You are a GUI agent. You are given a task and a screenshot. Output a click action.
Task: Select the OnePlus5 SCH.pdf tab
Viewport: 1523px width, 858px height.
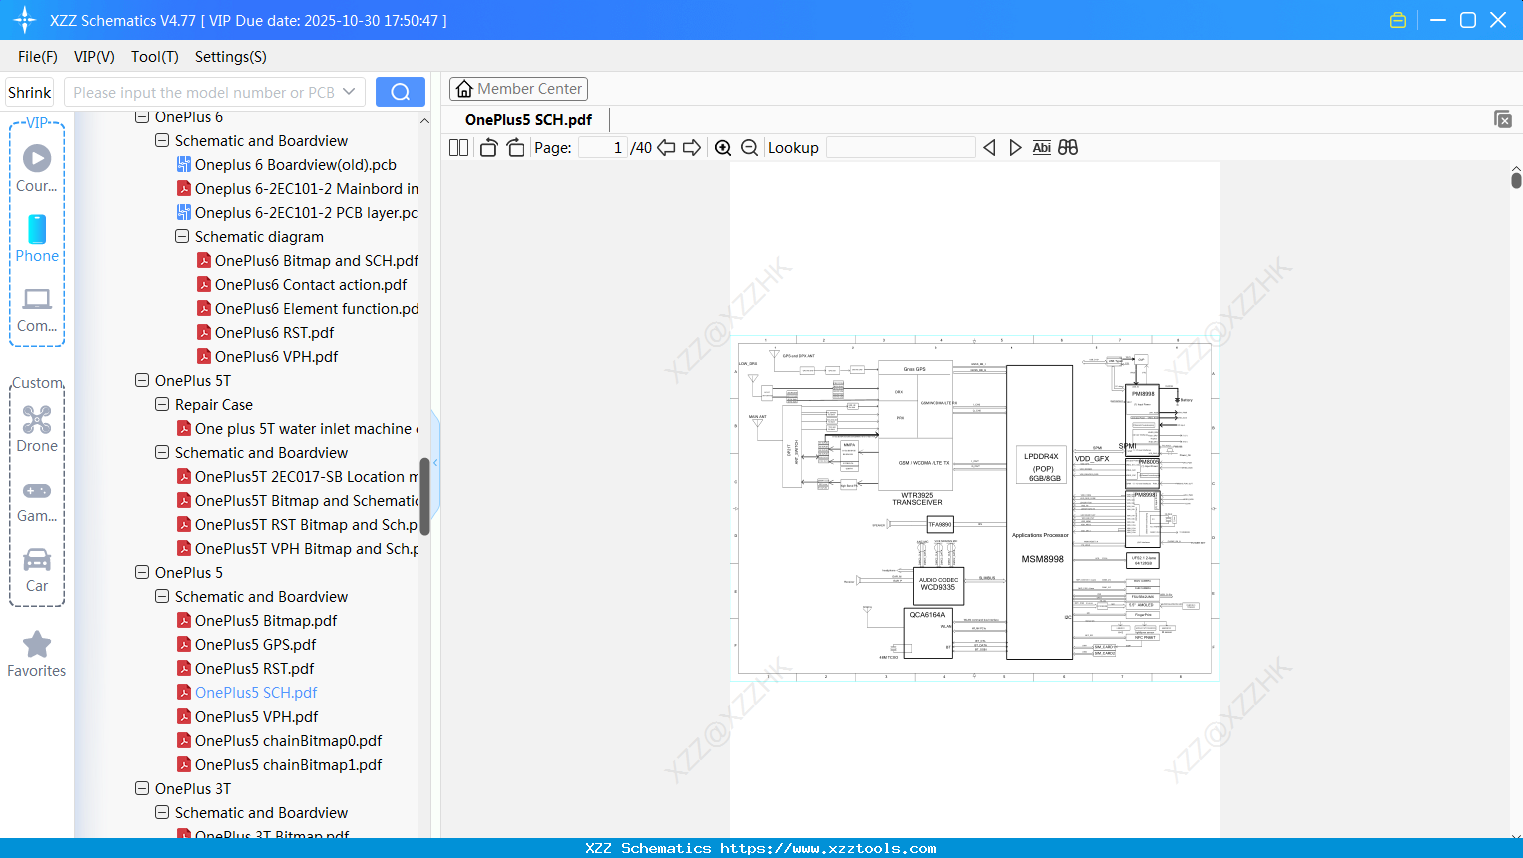point(528,120)
